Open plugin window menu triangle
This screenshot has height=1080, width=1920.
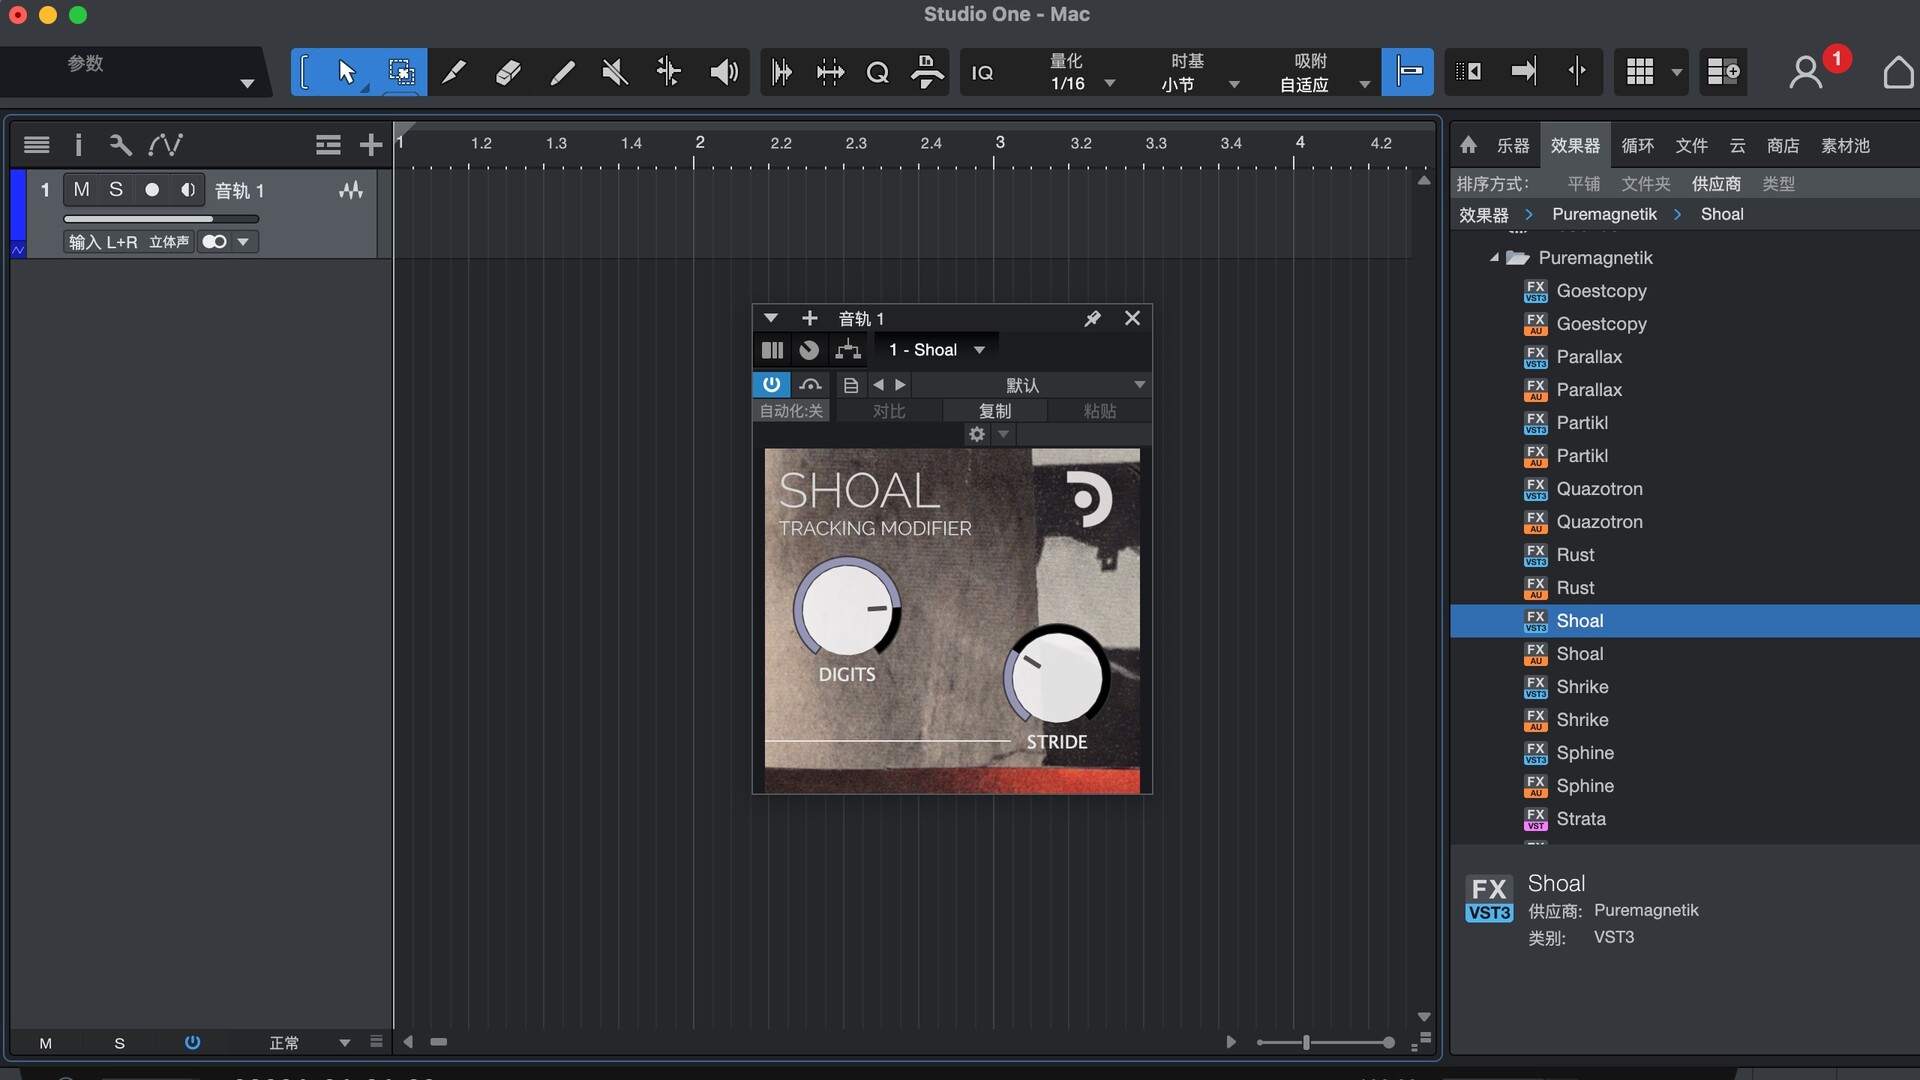[770, 318]
